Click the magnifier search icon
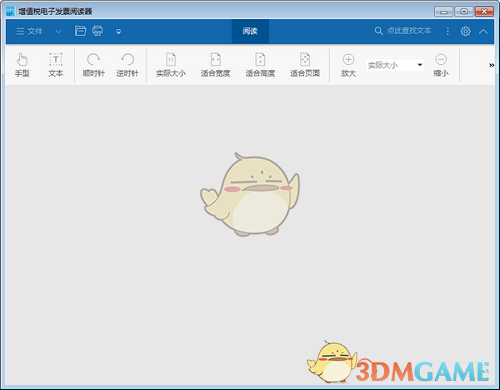Screen dimensions: 500x390 point(378,31)
